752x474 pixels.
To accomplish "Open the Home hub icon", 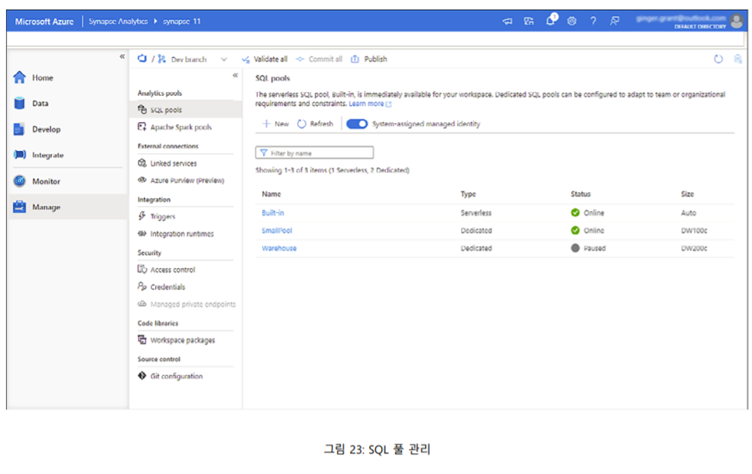I will (19, 77).
